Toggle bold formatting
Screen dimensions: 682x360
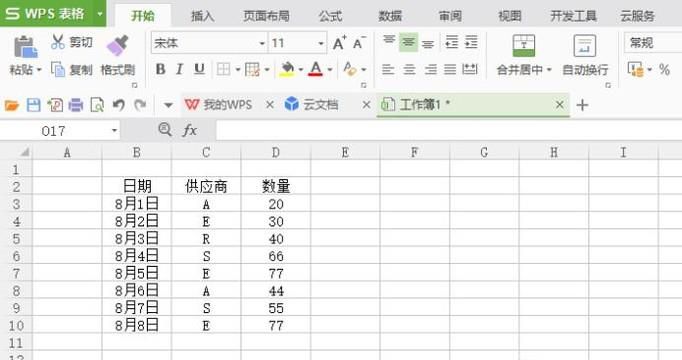[160, 69]
